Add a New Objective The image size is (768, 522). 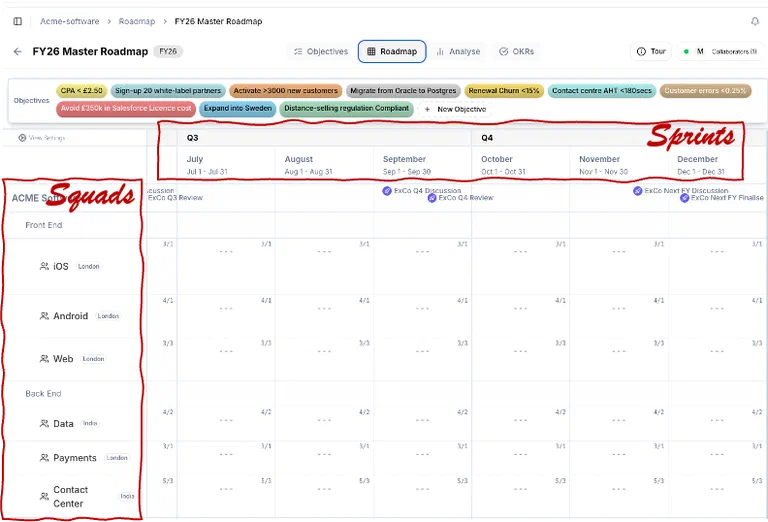pyautogui.click(x=456, y=109)
